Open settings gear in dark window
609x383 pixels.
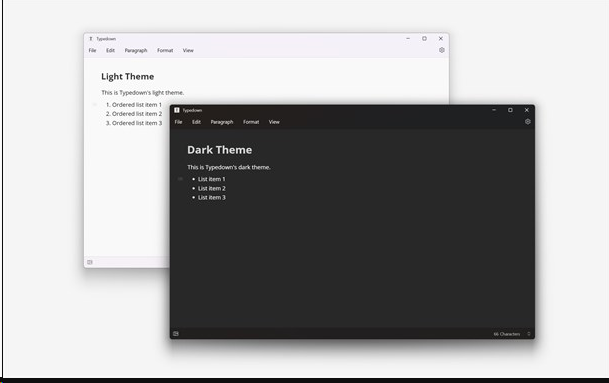(527, 122)
